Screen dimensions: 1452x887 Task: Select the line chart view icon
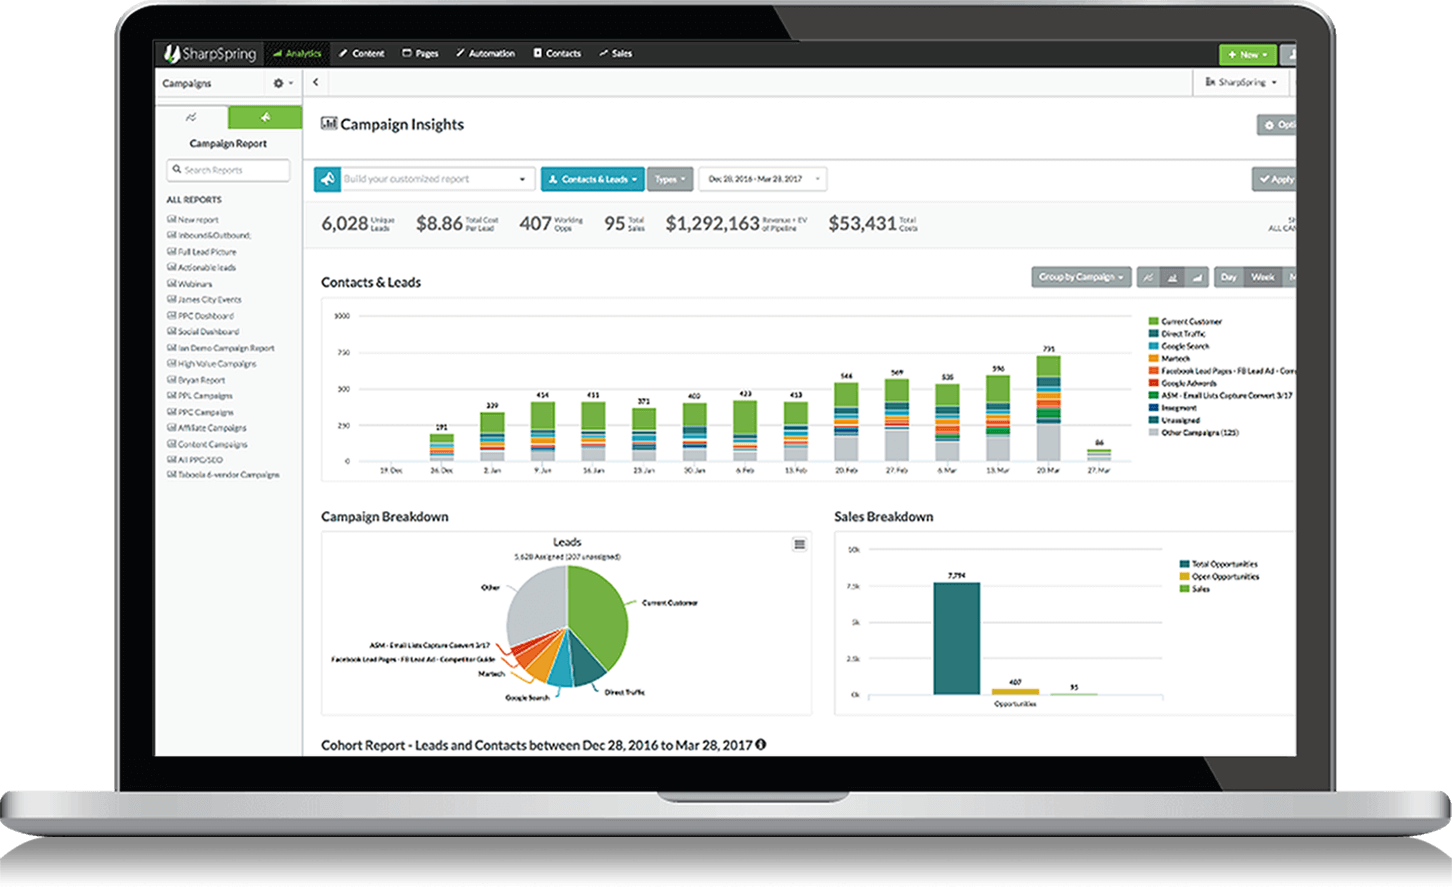click(x=1148, y=276)
